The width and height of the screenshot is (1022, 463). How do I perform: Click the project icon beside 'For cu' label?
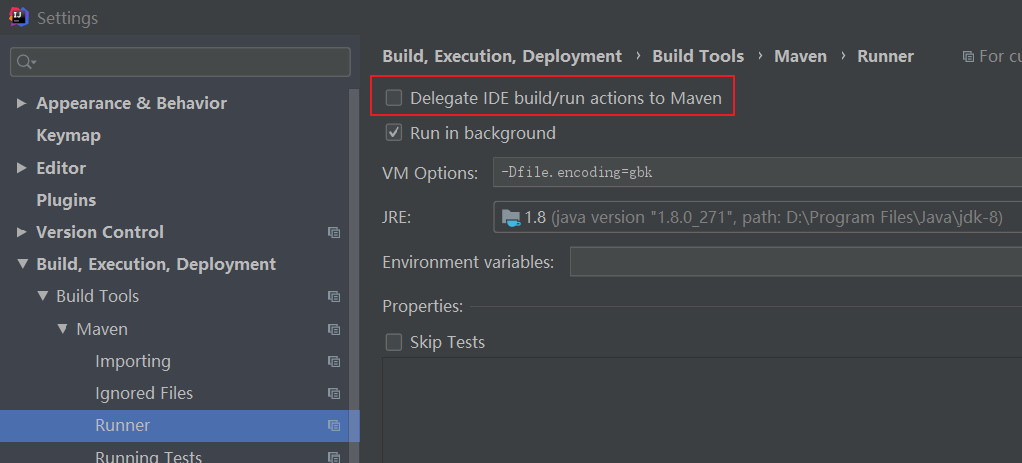(x=969, y=57)
